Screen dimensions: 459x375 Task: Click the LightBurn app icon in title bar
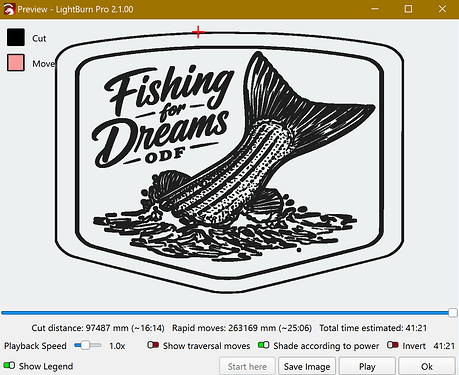9,9
